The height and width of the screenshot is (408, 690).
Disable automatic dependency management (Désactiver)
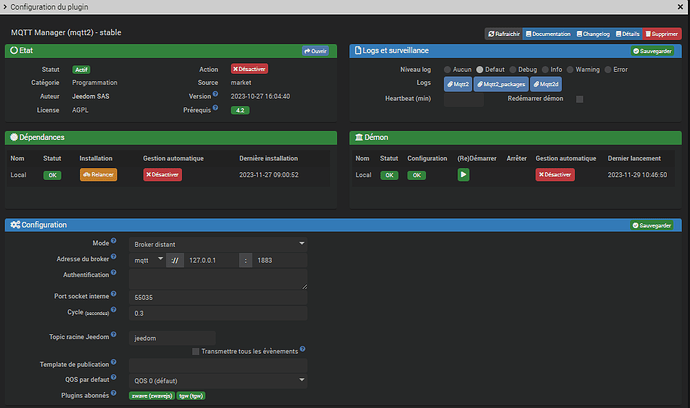162,175
